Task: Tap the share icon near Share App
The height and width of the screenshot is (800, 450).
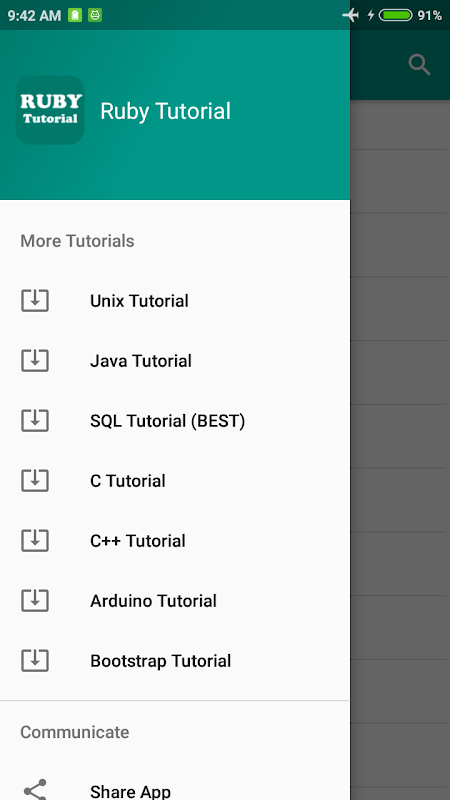Action: pyautogui.click(x=35, y=790)
